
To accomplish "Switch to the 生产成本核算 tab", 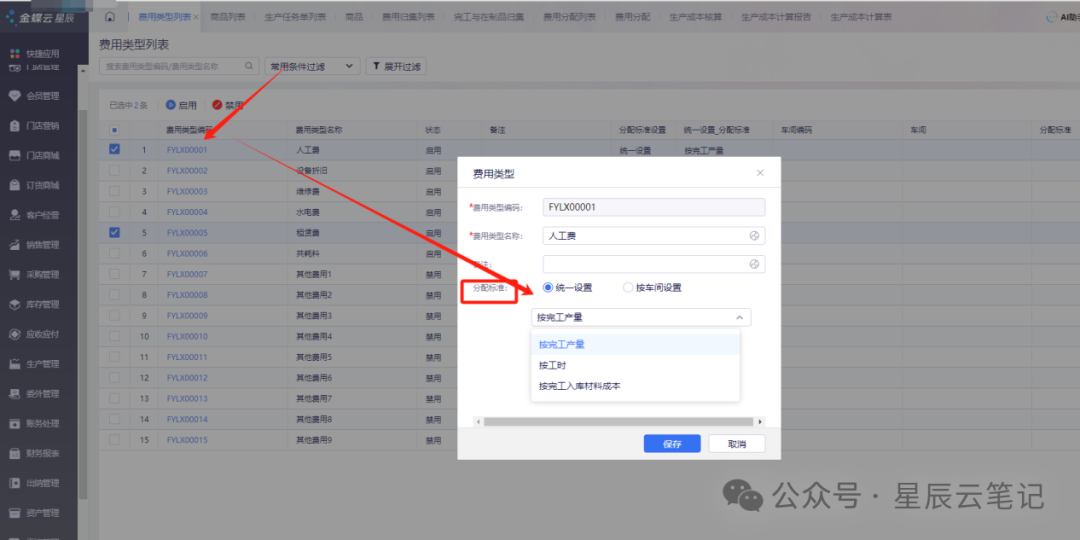I will (695, 17).
